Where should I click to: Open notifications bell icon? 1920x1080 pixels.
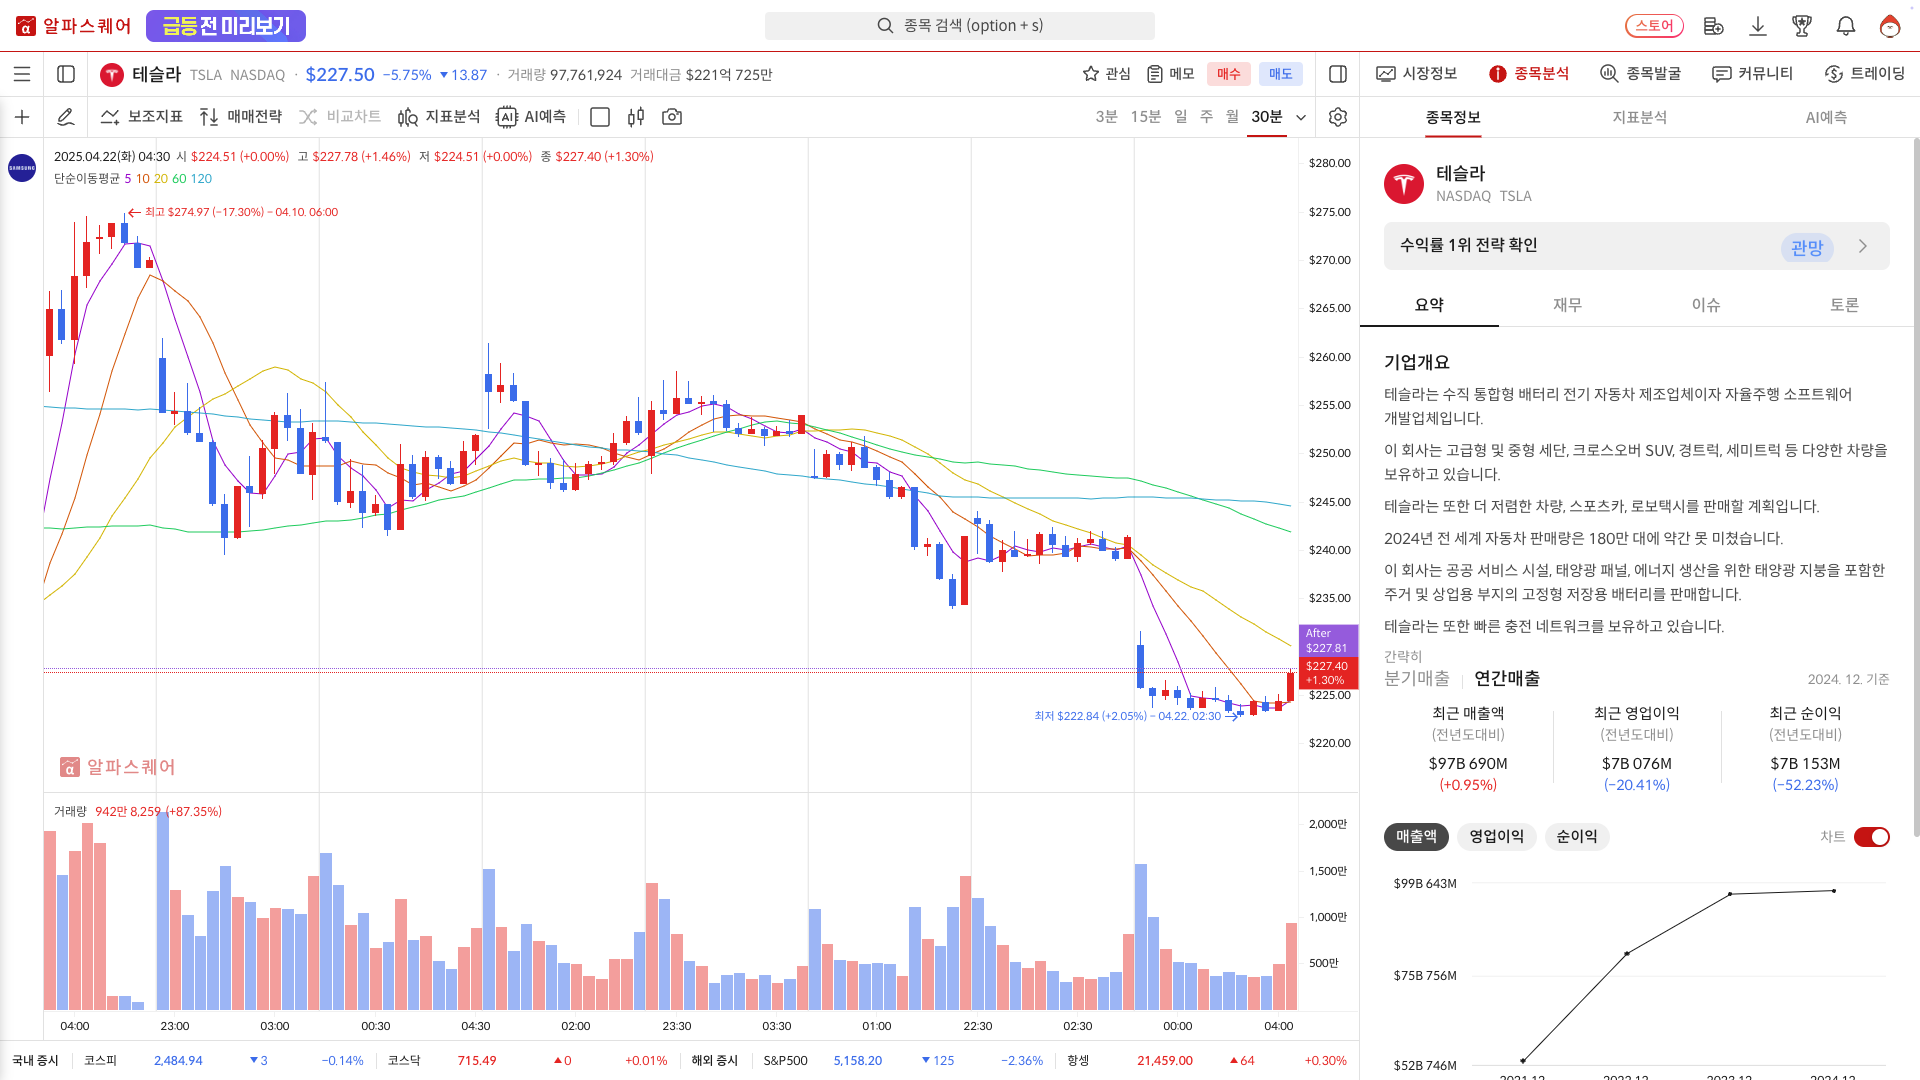1846,26
